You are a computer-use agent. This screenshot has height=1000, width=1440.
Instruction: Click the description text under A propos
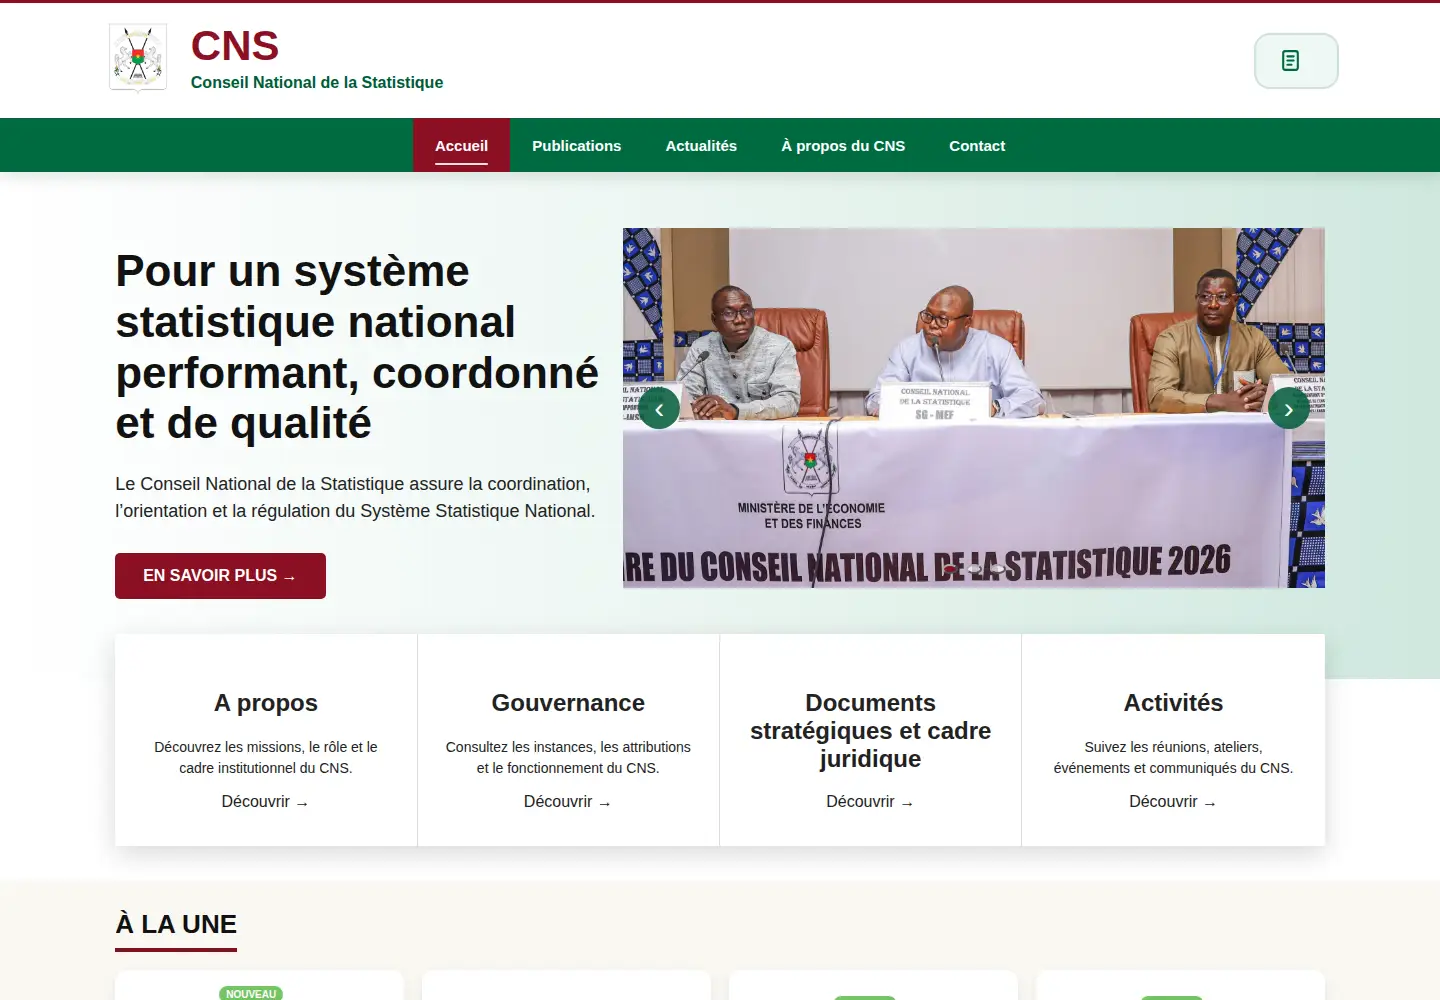pos(266,758)
